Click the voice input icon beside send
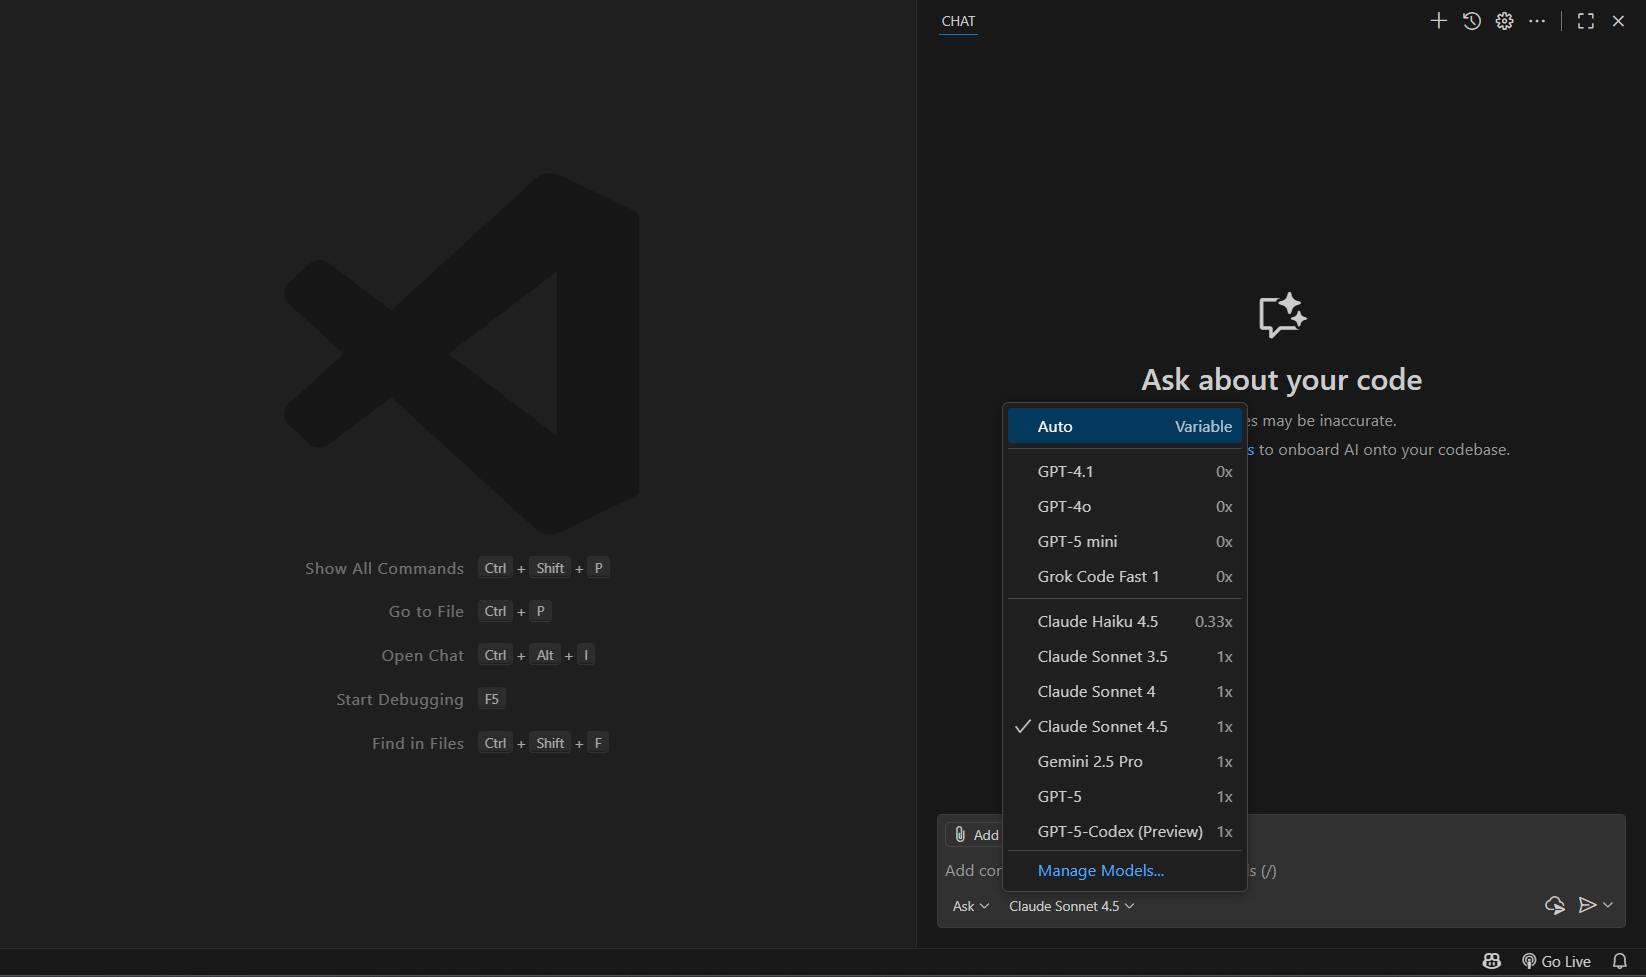This screenshot has height=977, width=1646. click(1555, 905)
